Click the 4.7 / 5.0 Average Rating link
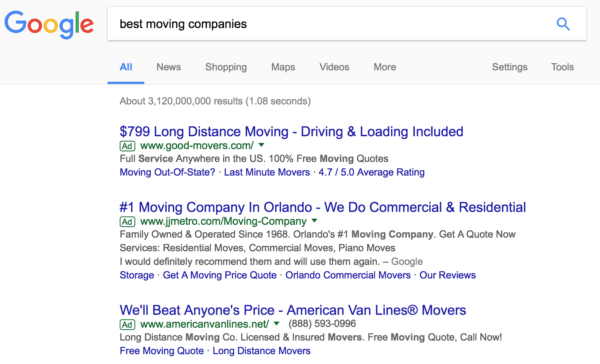This screenshot has height=364, width=600. 372,172
